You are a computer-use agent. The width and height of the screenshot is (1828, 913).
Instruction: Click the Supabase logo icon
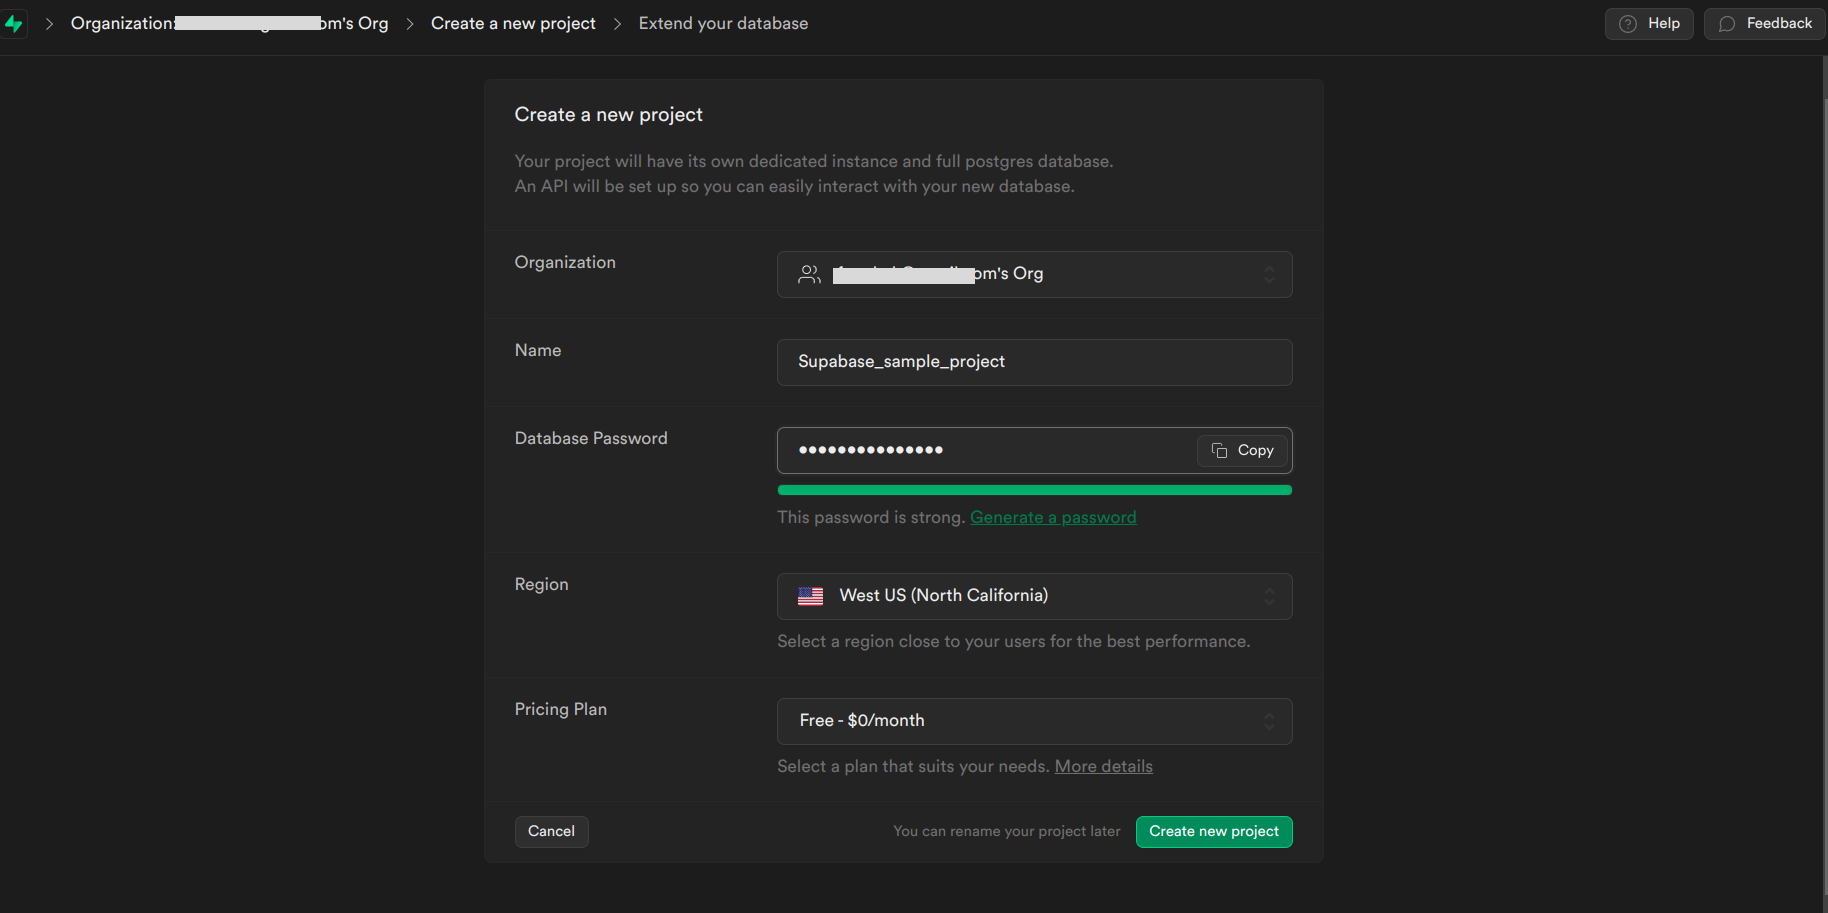tap(13, 23)
